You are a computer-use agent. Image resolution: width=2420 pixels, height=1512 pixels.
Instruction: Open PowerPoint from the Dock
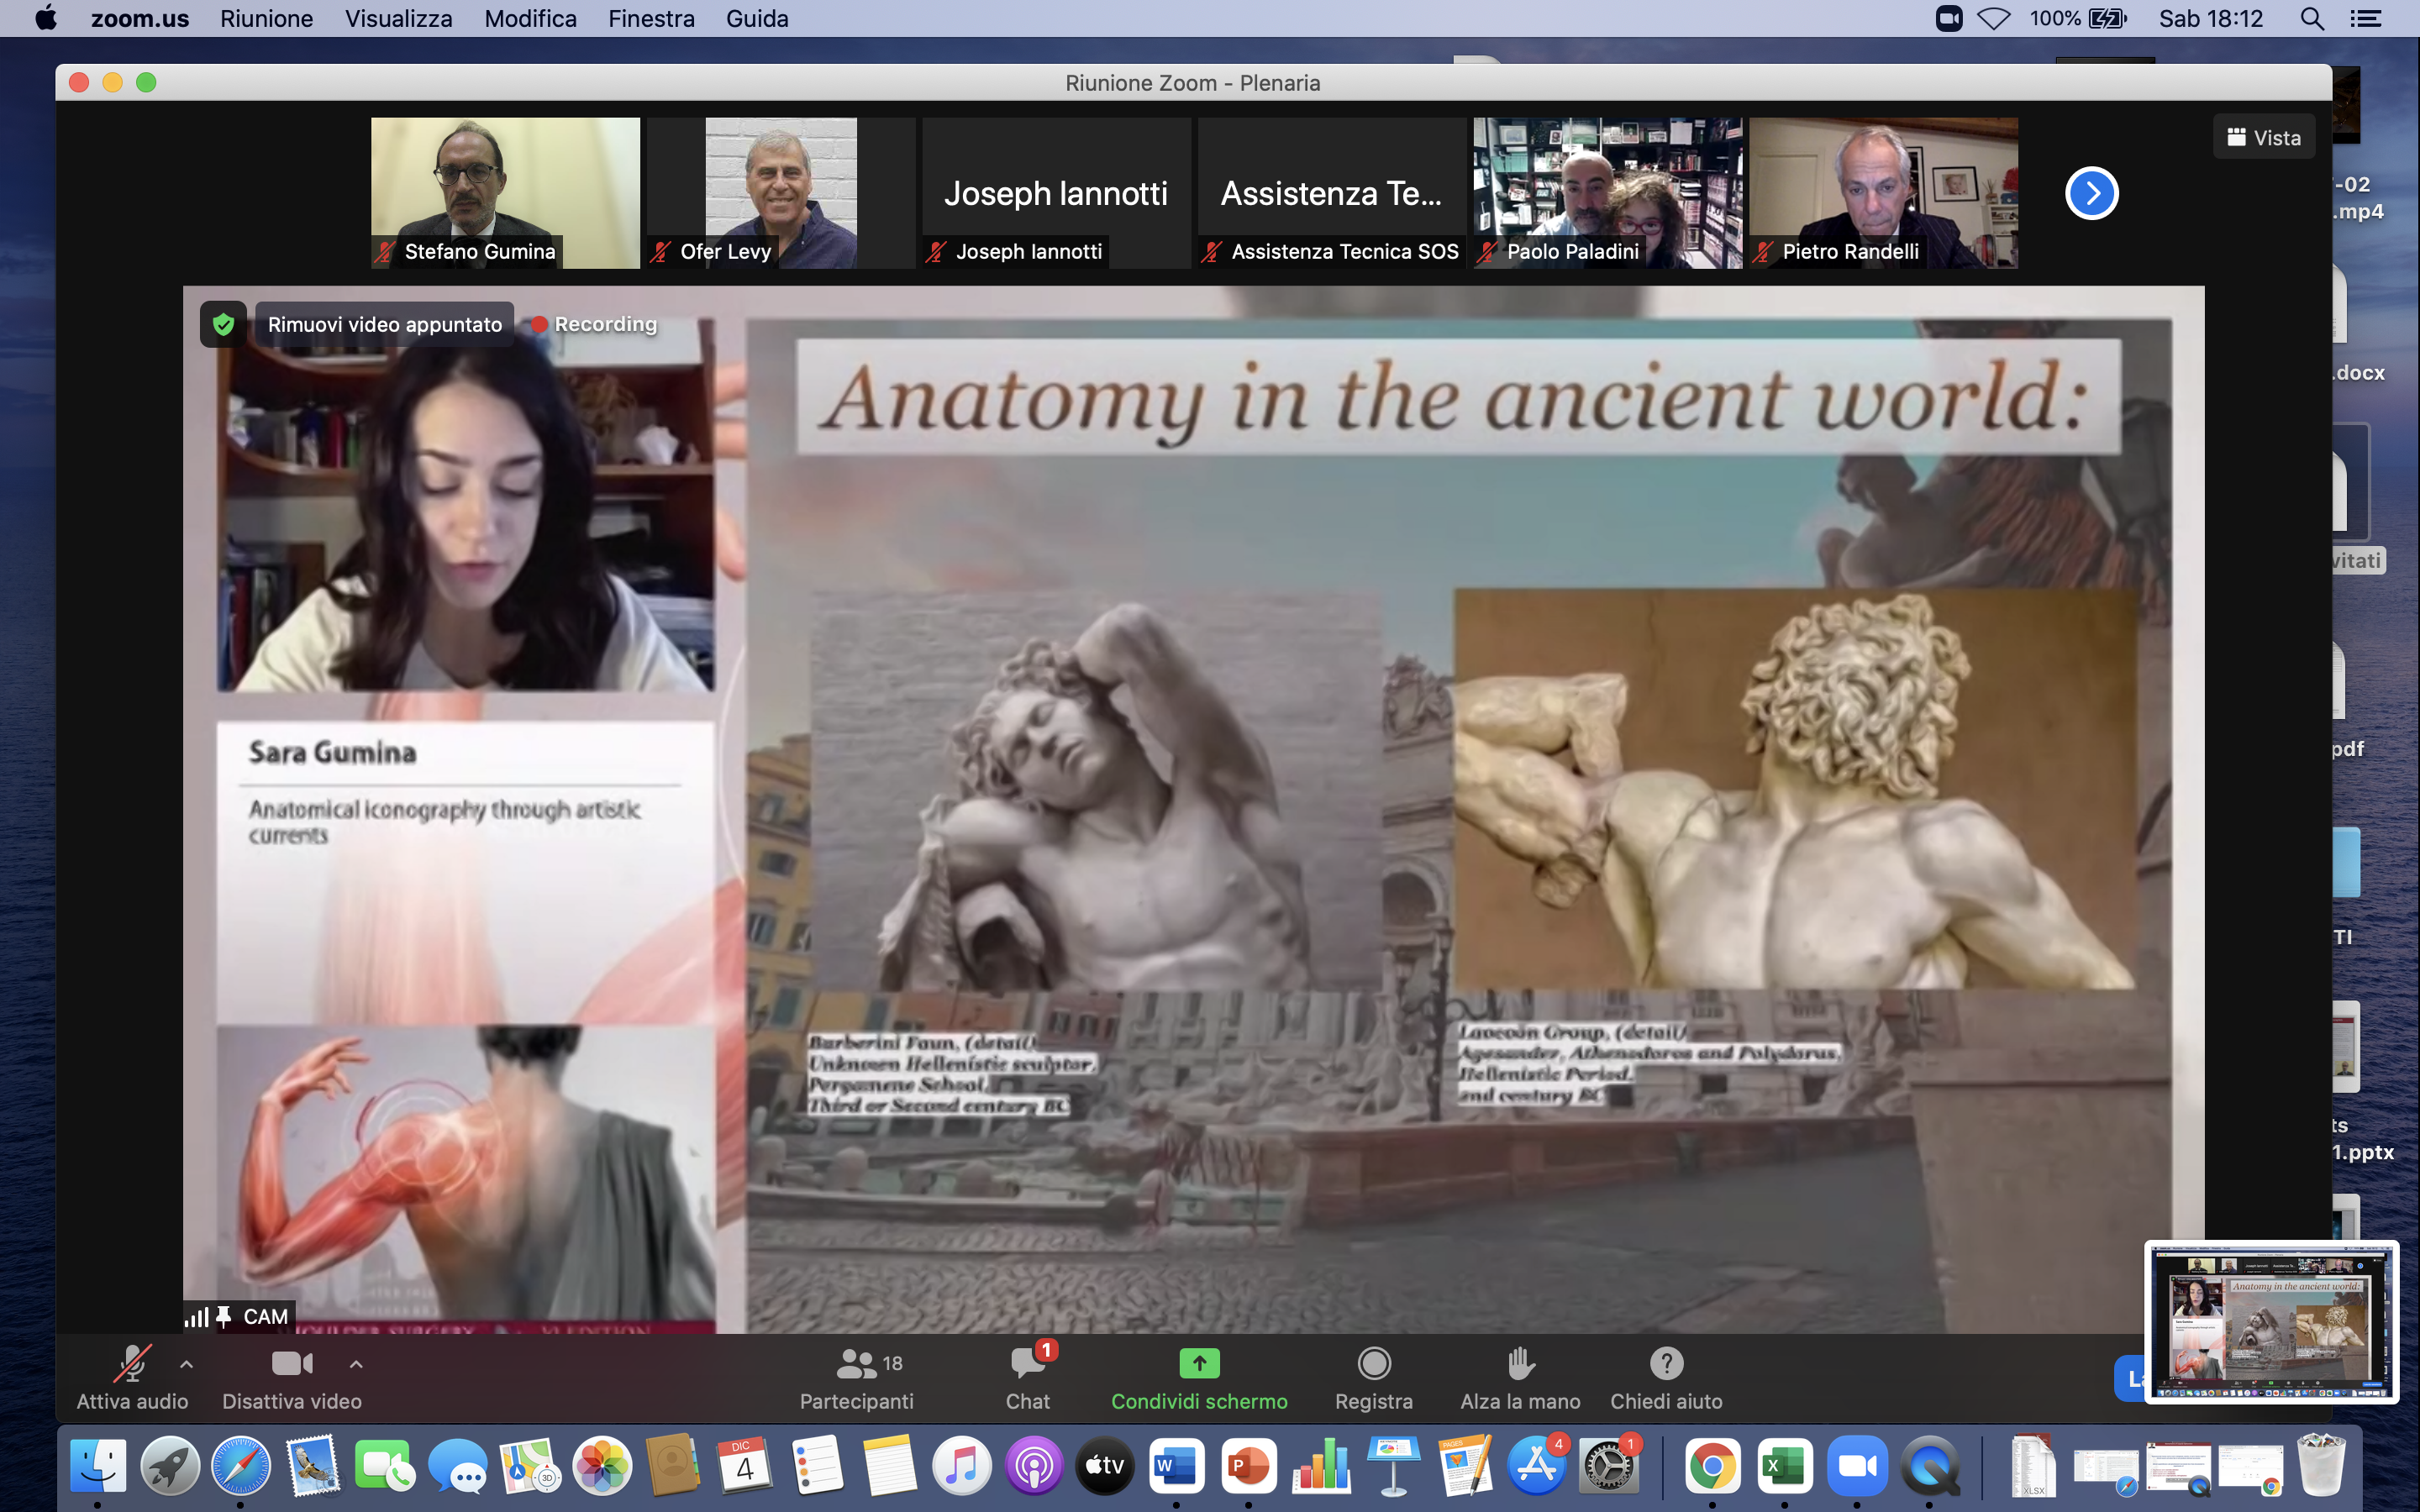1249,1466
